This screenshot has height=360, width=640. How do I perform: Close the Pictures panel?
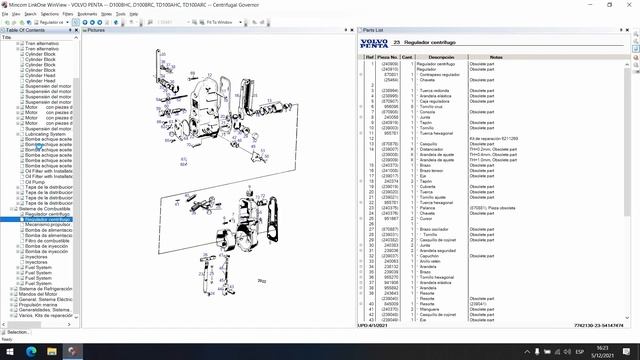(x=352, y=30)
